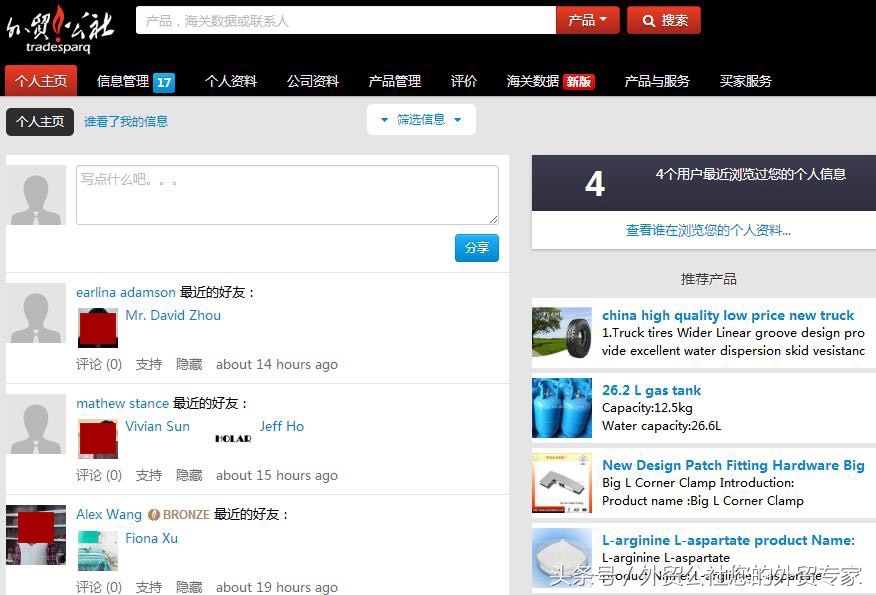Screen dimensions: 876x595
Task: Open the 产品 search category dropdown
Action: (587, 19)
